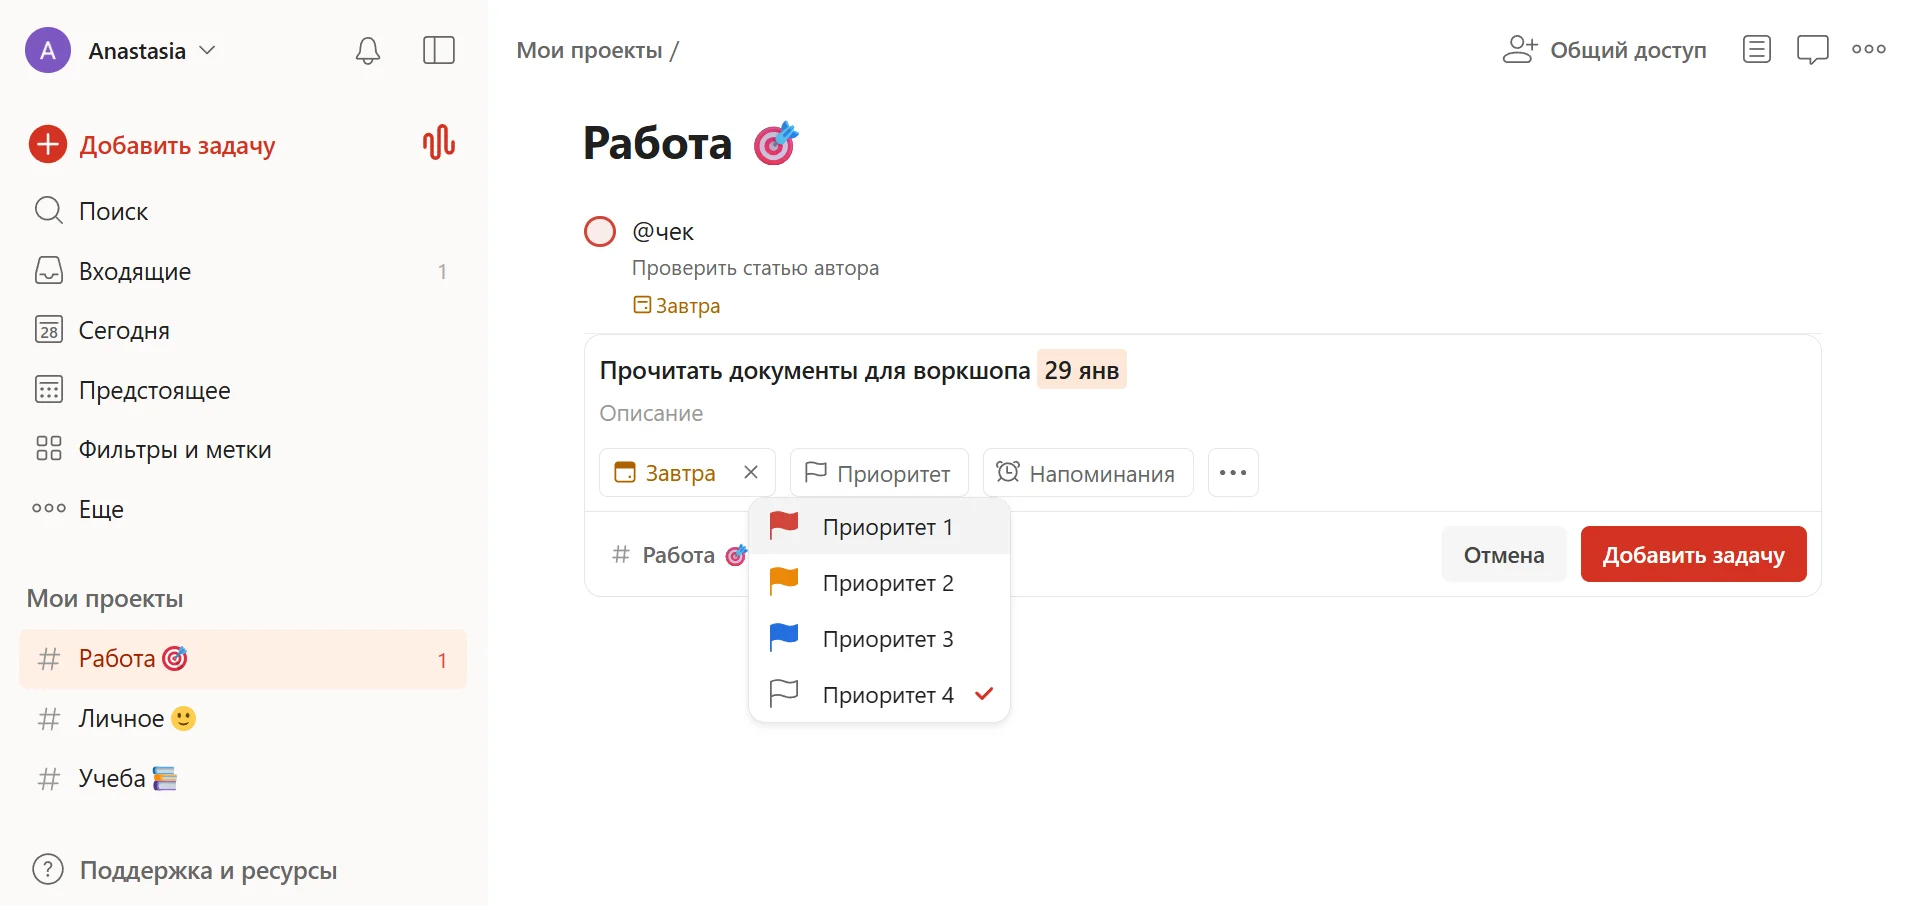Toggle the sidebar panel icon
1917x906 pixels.
click(x=439, y=51)
